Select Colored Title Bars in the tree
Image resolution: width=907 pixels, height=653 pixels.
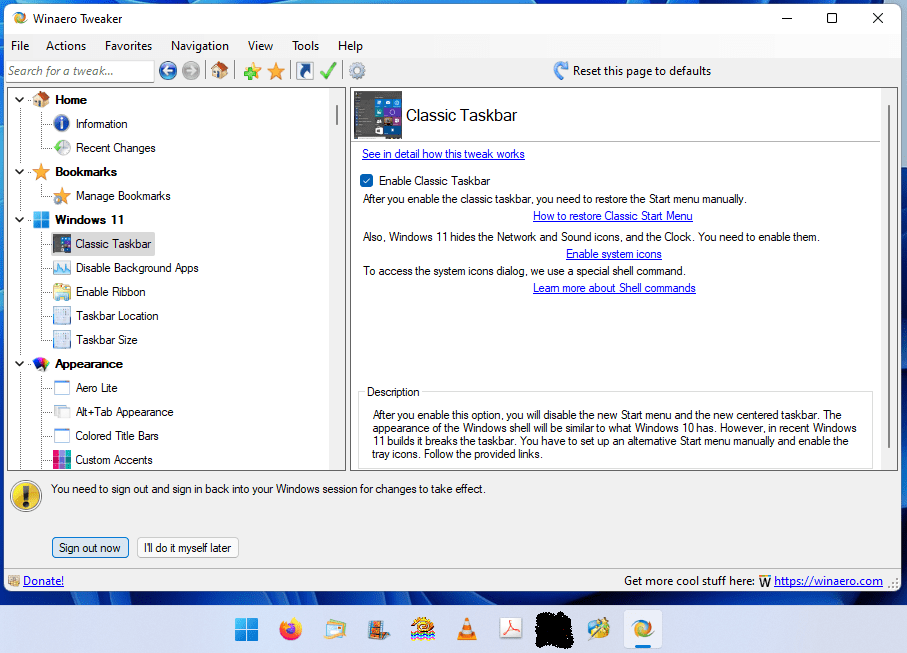tap(117, 436)
